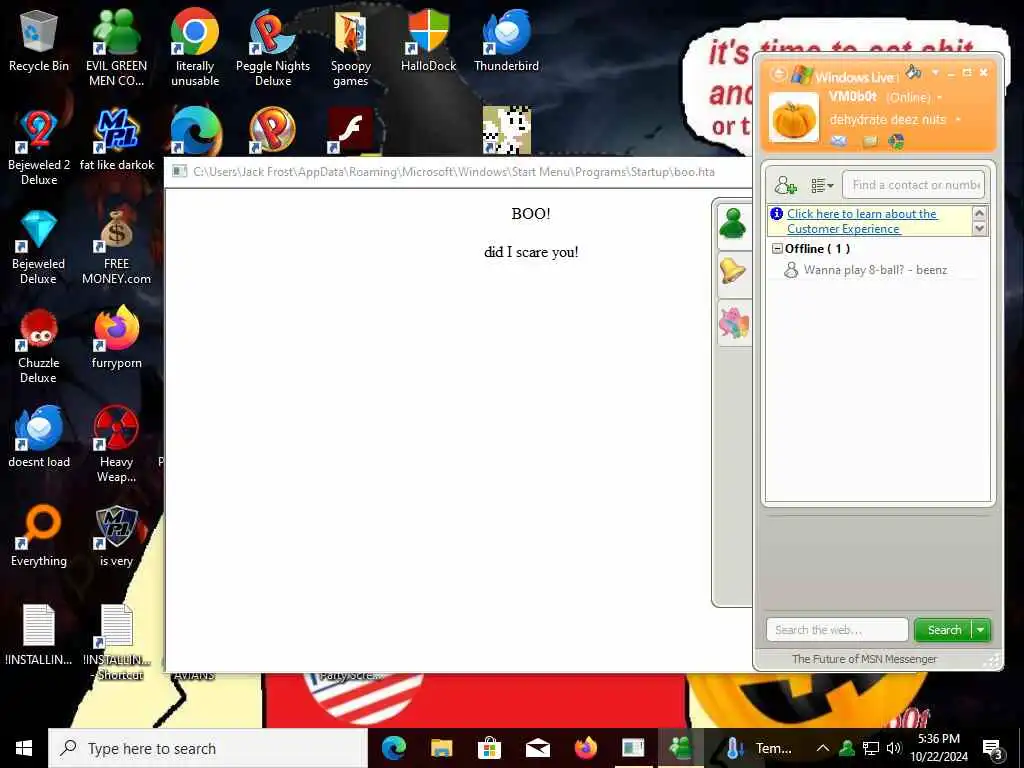Select the Recycle Bin desktop icon
Viewport: 1024px width, 768px height.
coord(39,40)
